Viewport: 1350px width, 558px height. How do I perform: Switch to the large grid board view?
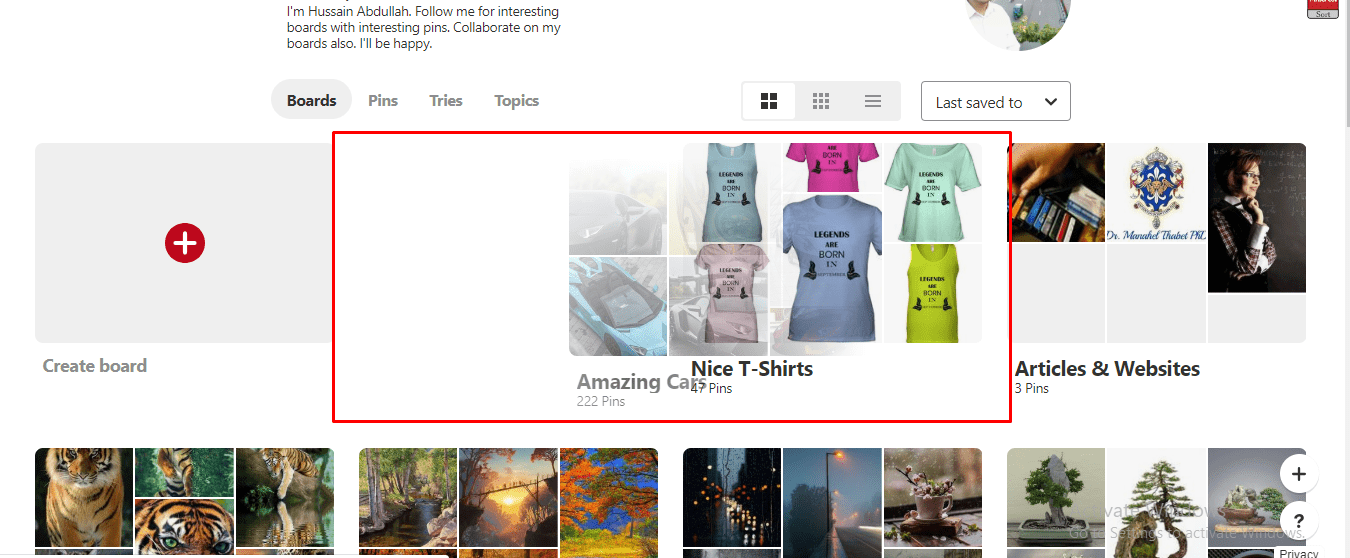tap(769, 101)
